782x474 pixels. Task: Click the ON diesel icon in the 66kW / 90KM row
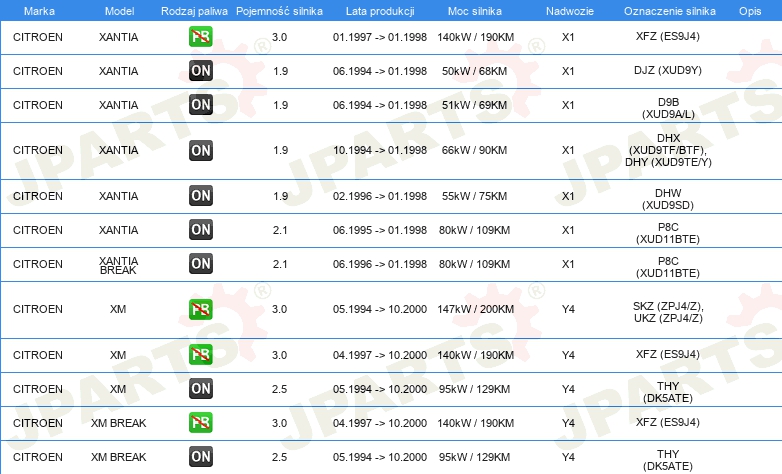click(200, 150)
